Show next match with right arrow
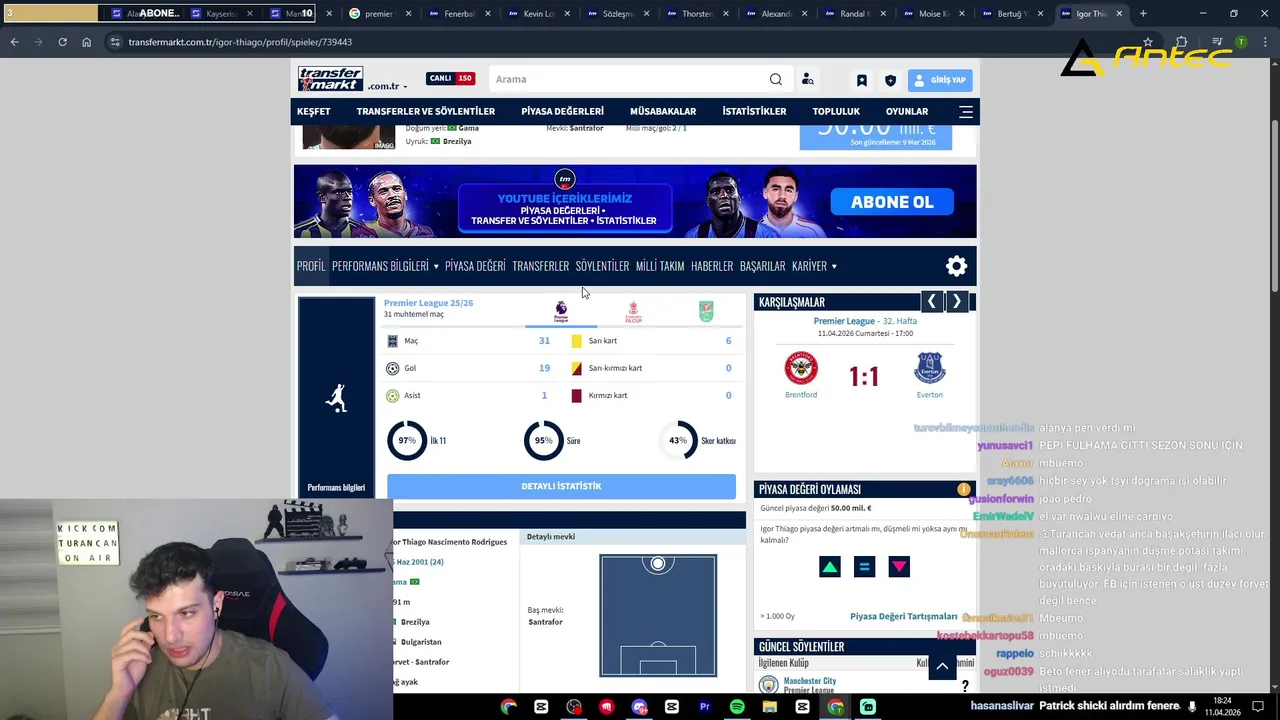 pos(956,301)
